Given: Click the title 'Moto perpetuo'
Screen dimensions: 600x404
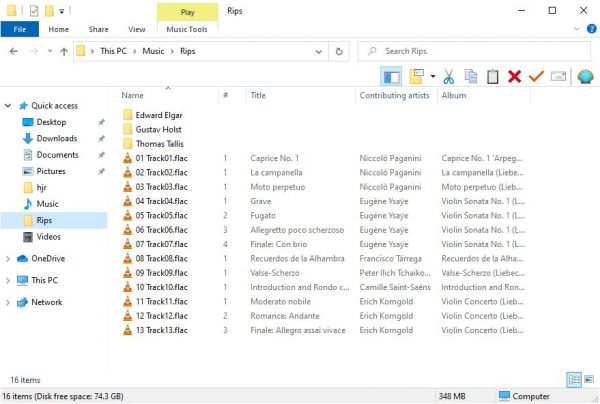Looking at the screenshot, I should coord(278,187).
